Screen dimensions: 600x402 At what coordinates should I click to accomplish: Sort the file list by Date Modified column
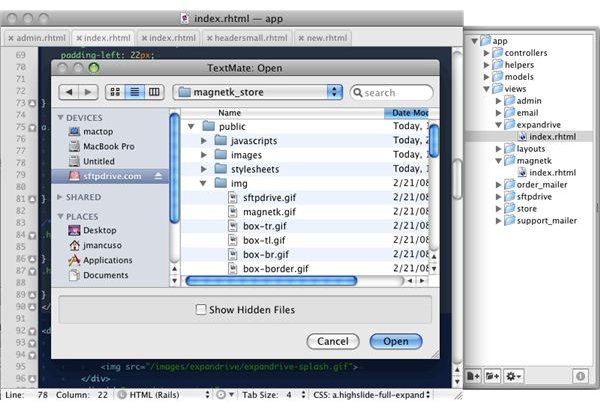(406, 113)
